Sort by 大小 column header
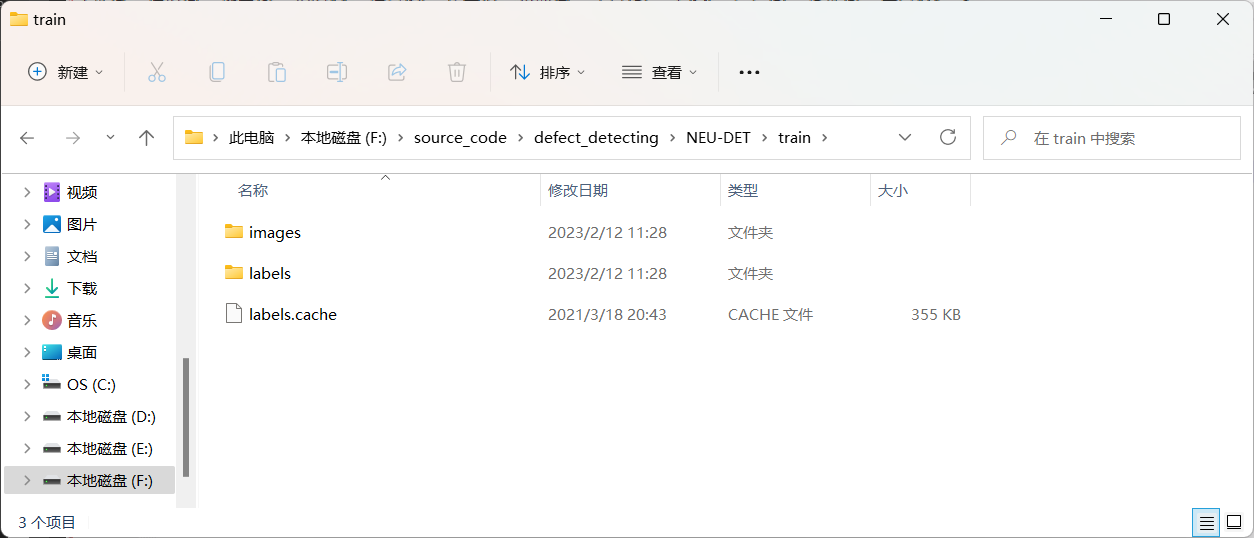The width and height of the screenshot is (1254, 538). point(893,190)
